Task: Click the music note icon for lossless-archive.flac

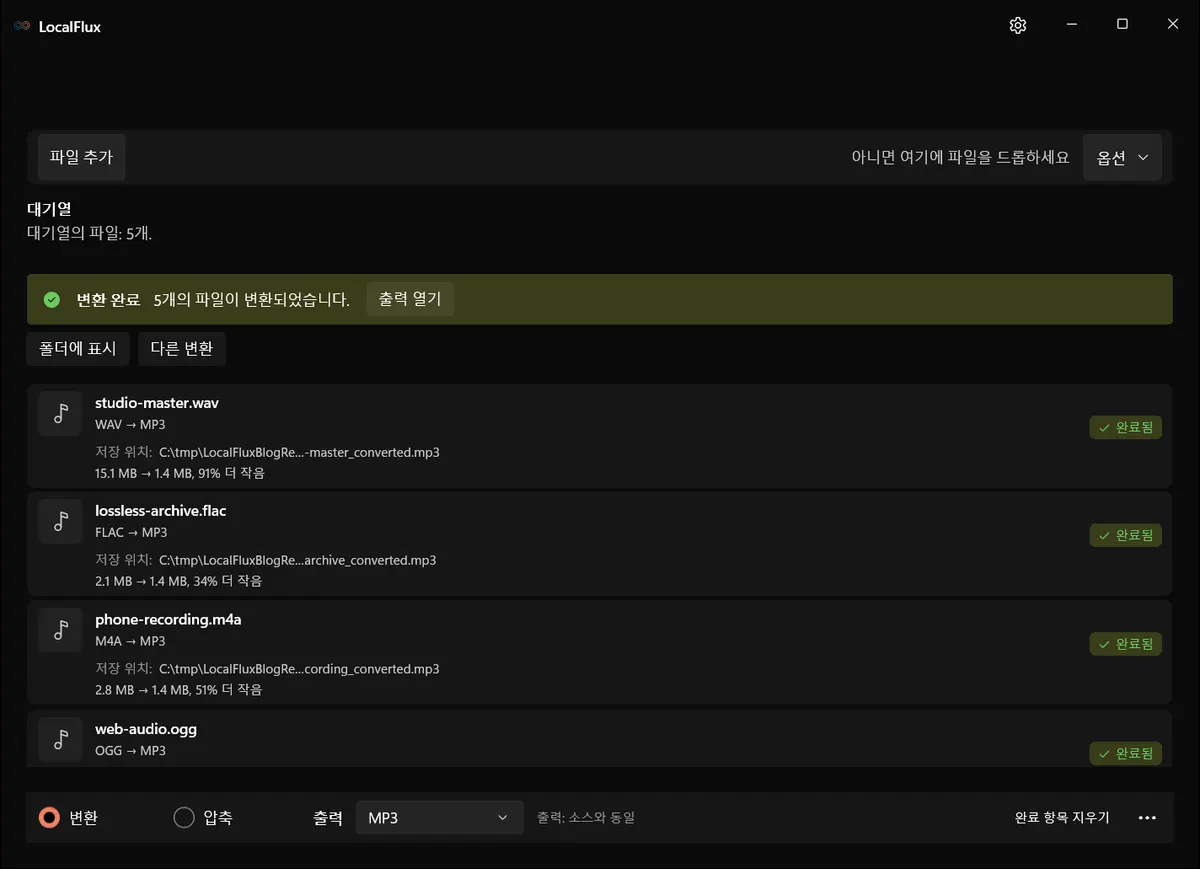Action: (60, 521)
